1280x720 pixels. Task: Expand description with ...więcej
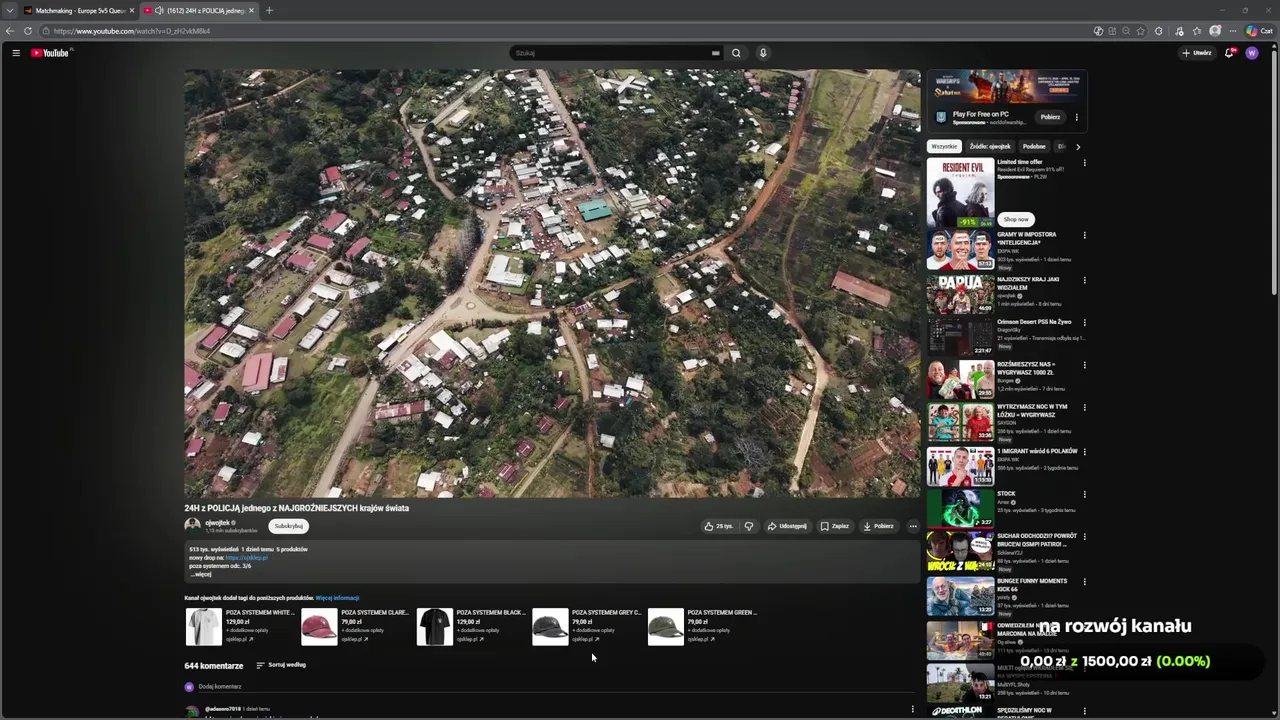tap(200, 574)
